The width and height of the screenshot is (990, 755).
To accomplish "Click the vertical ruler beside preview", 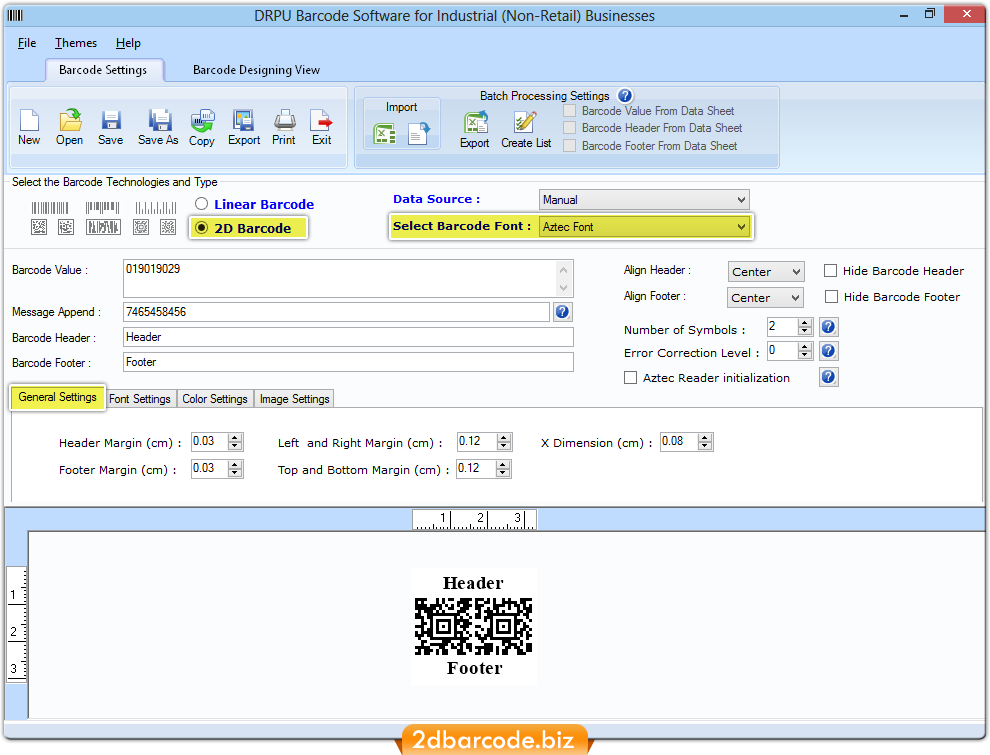I will click(x=16, y=624).
